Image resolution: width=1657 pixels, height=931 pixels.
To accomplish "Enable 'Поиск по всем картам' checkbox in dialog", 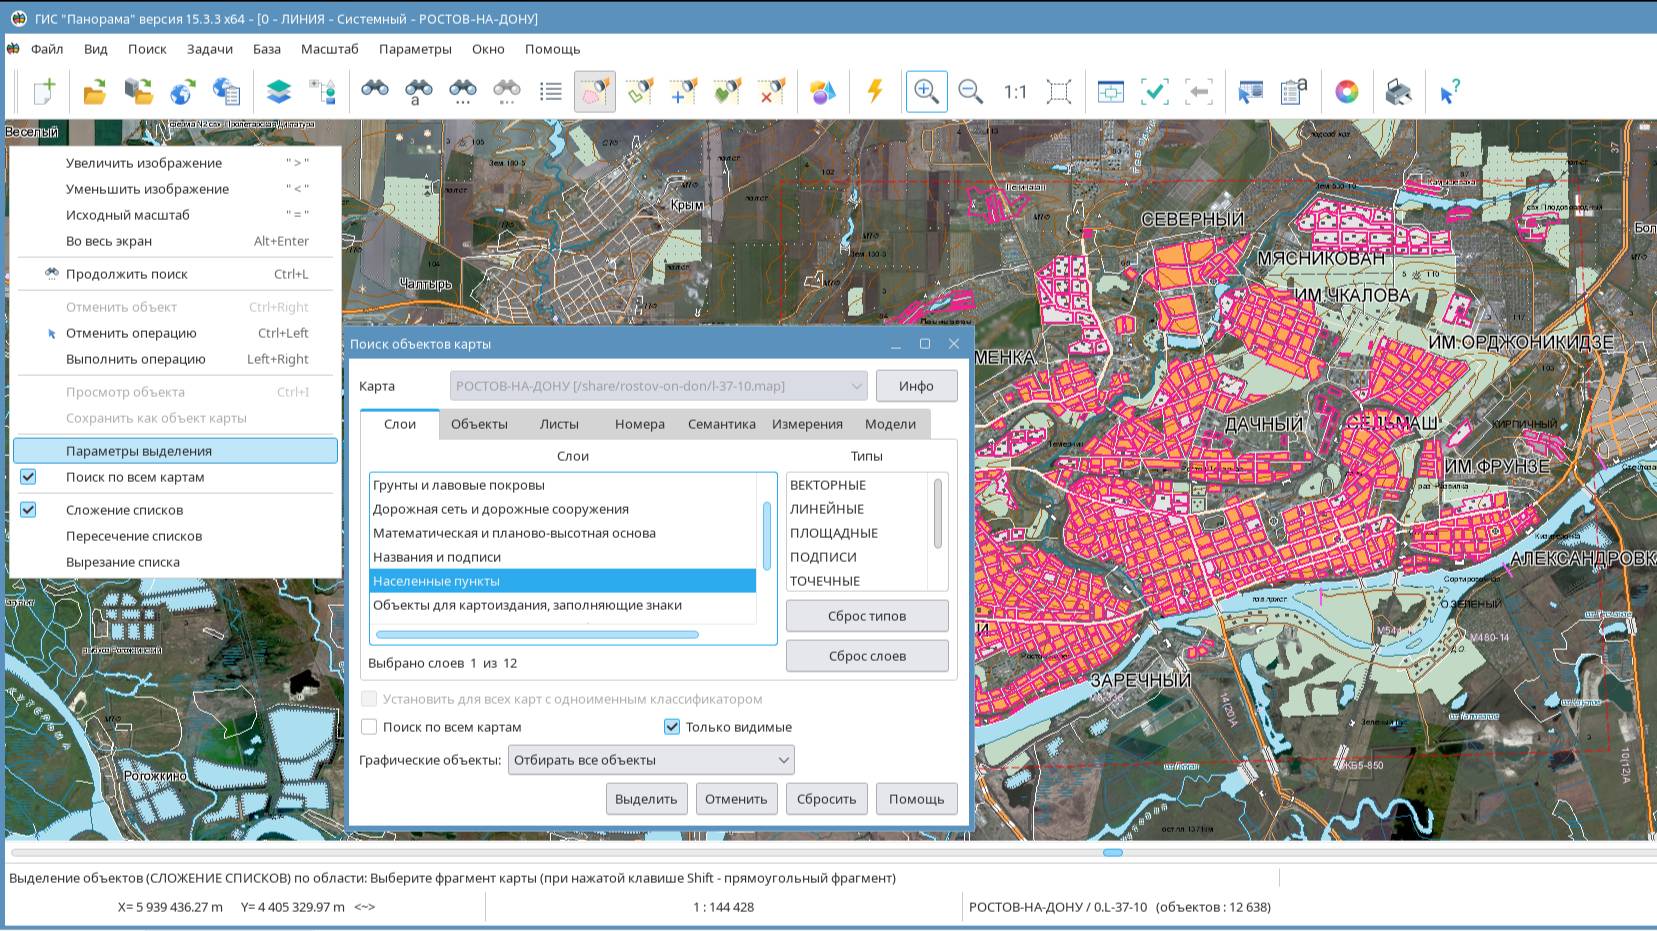I will tap(370, 727).
